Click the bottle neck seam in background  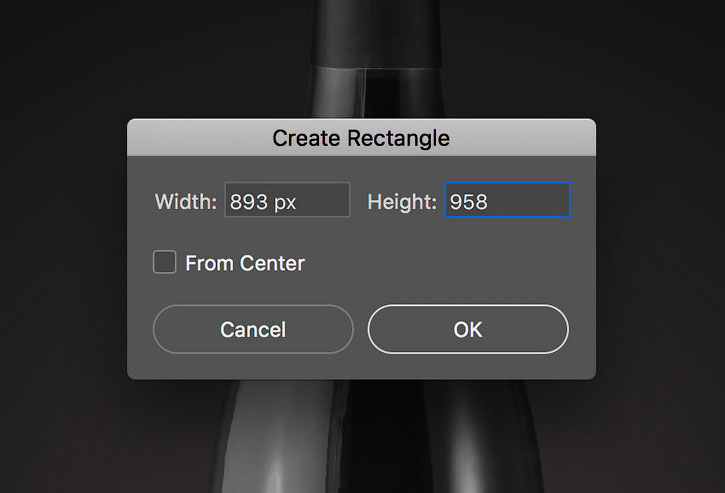365,92
